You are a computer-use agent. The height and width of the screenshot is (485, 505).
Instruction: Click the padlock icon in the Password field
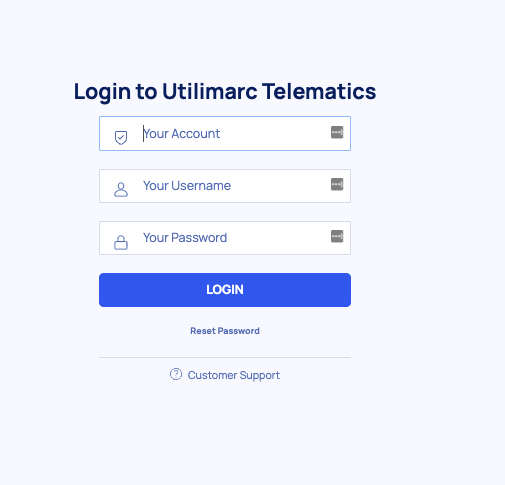pos(121,242)
